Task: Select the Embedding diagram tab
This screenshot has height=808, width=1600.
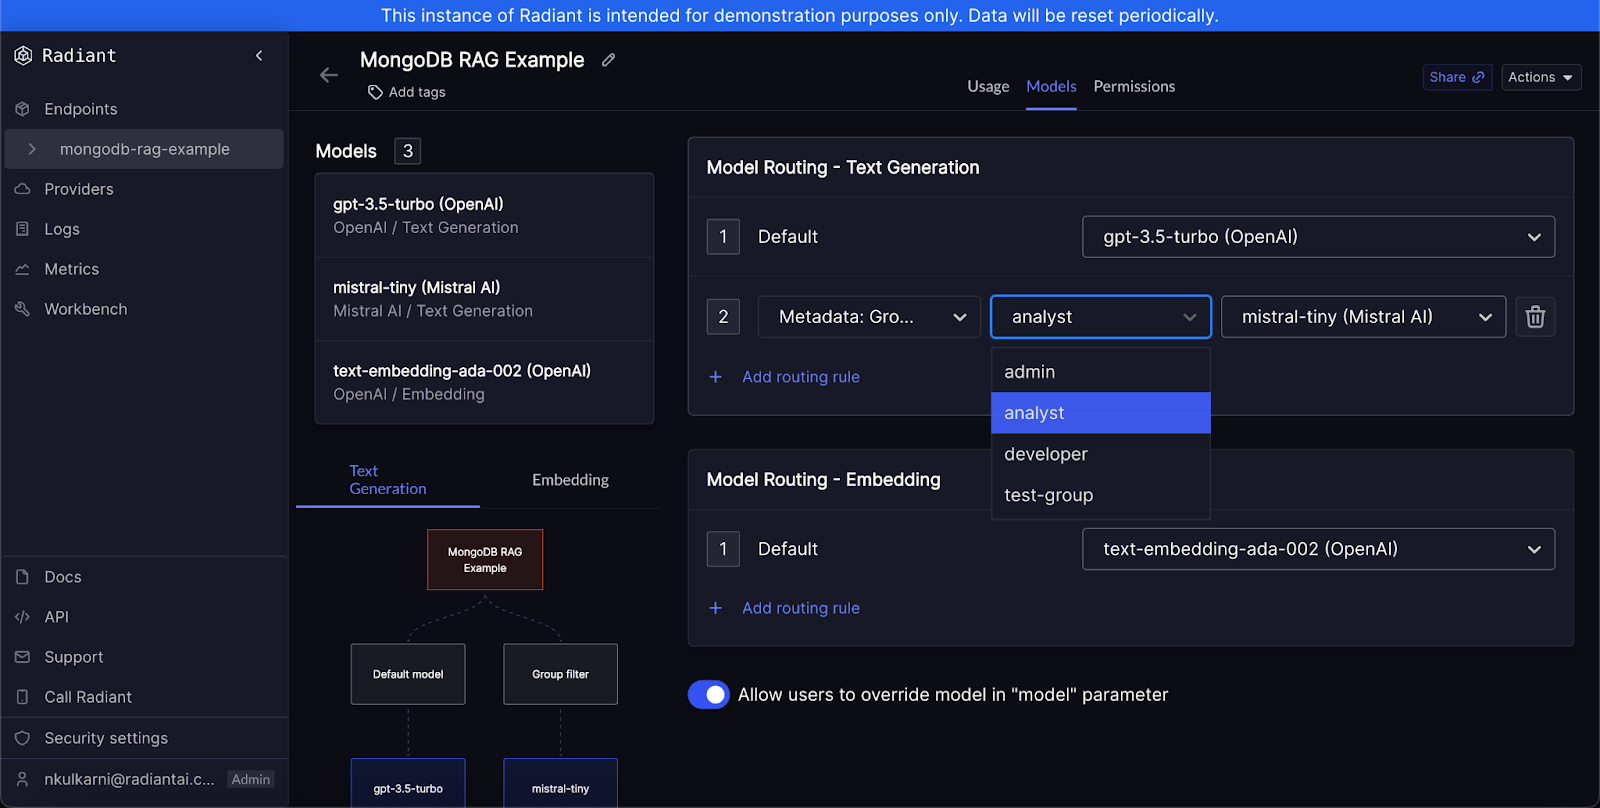Action: tap(570, 480)
